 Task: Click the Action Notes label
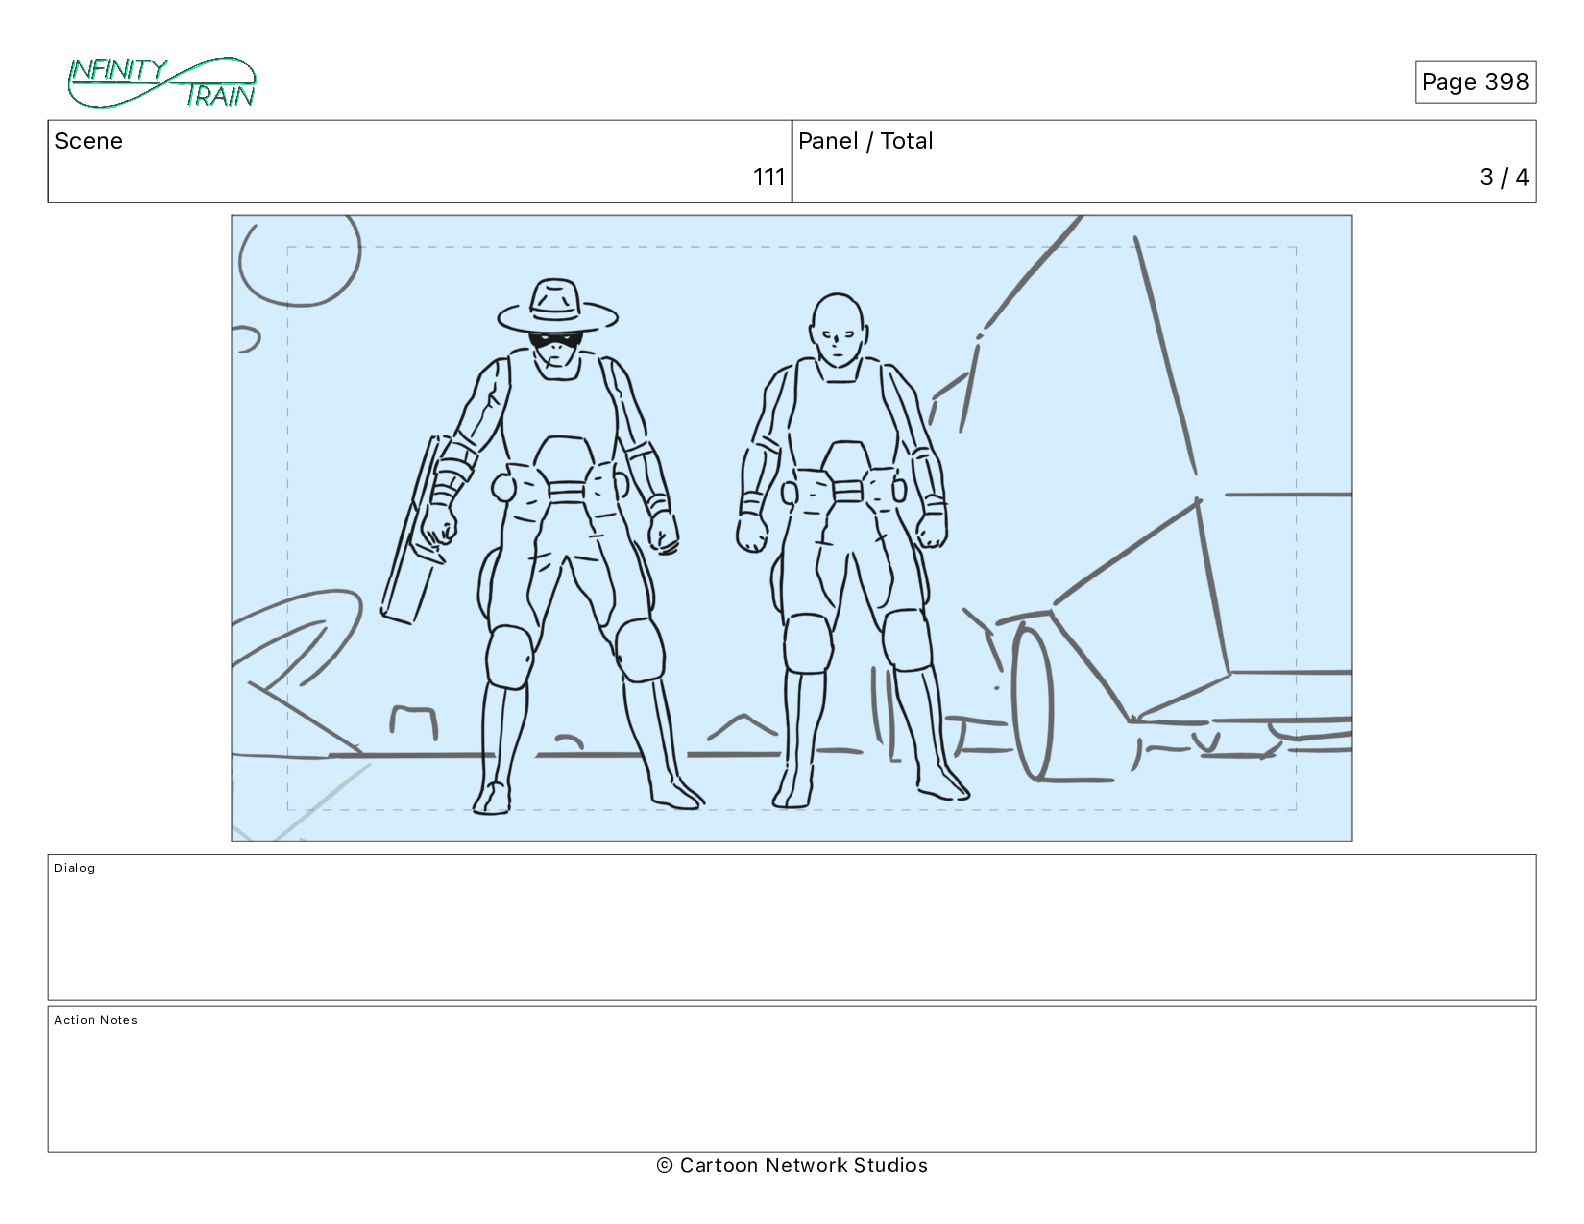(x=96, y=1020)
